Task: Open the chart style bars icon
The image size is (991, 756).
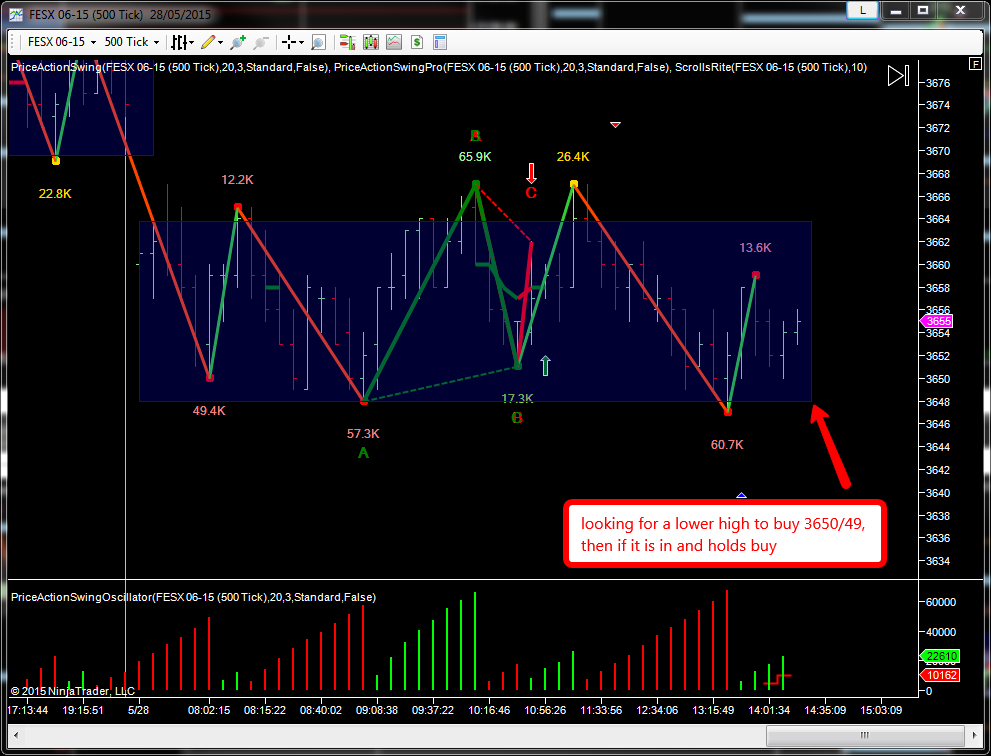Action: pos(179,42)
